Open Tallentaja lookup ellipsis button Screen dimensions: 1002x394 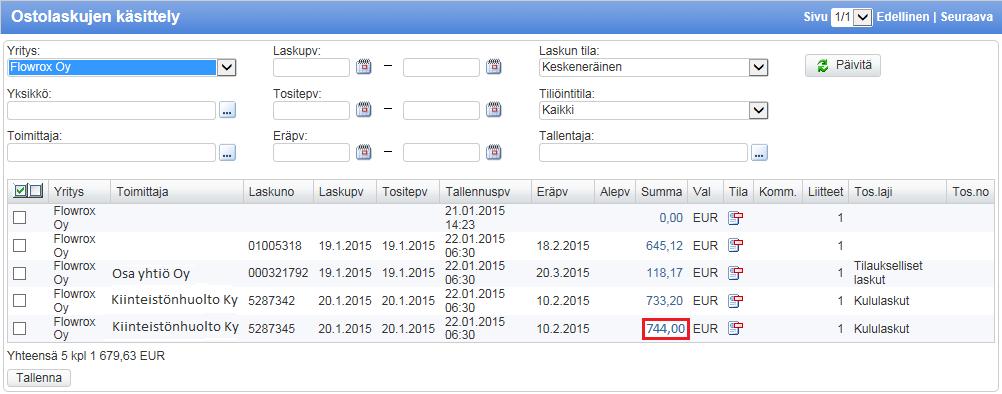(759, 153)
